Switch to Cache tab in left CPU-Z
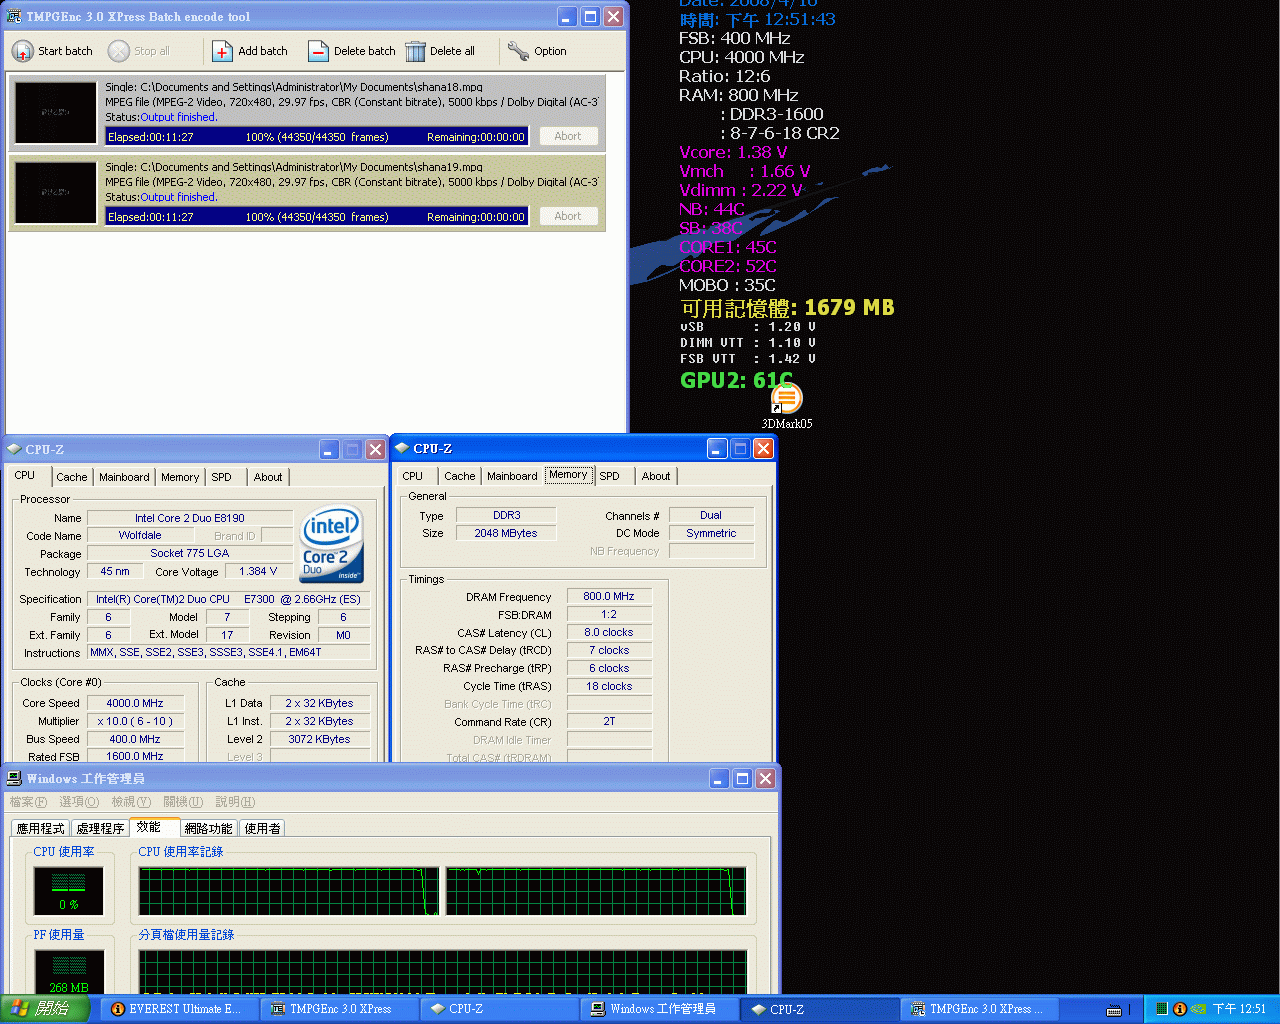Image resolution: width=1280 pixels, height=1024 pixels. coord(72,477)
